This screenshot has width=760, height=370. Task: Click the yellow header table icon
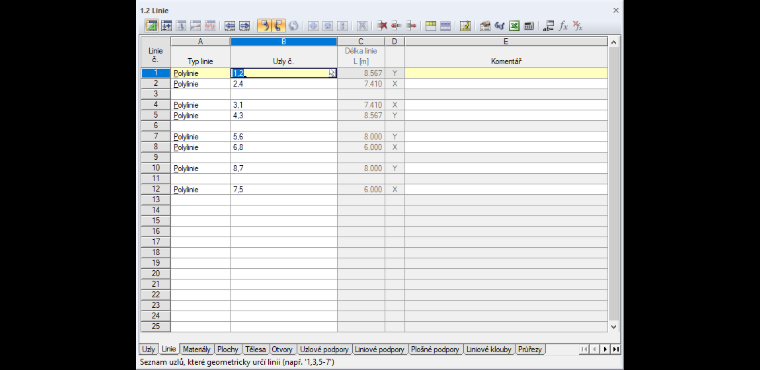coord(430,26)
